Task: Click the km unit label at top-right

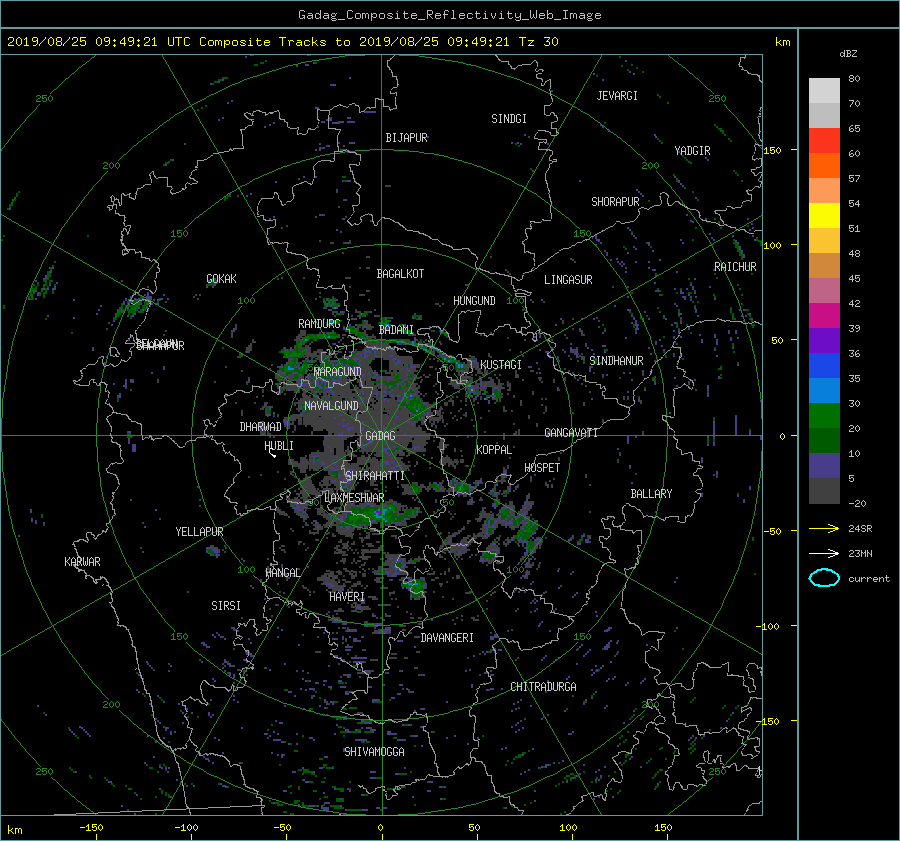Action: (782, 42)
